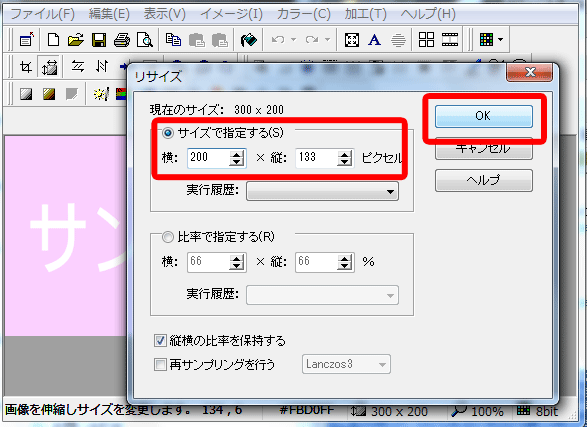
Task: Open the 表示(V) menu
Action: pyautogui.click(x=165, y=14)
